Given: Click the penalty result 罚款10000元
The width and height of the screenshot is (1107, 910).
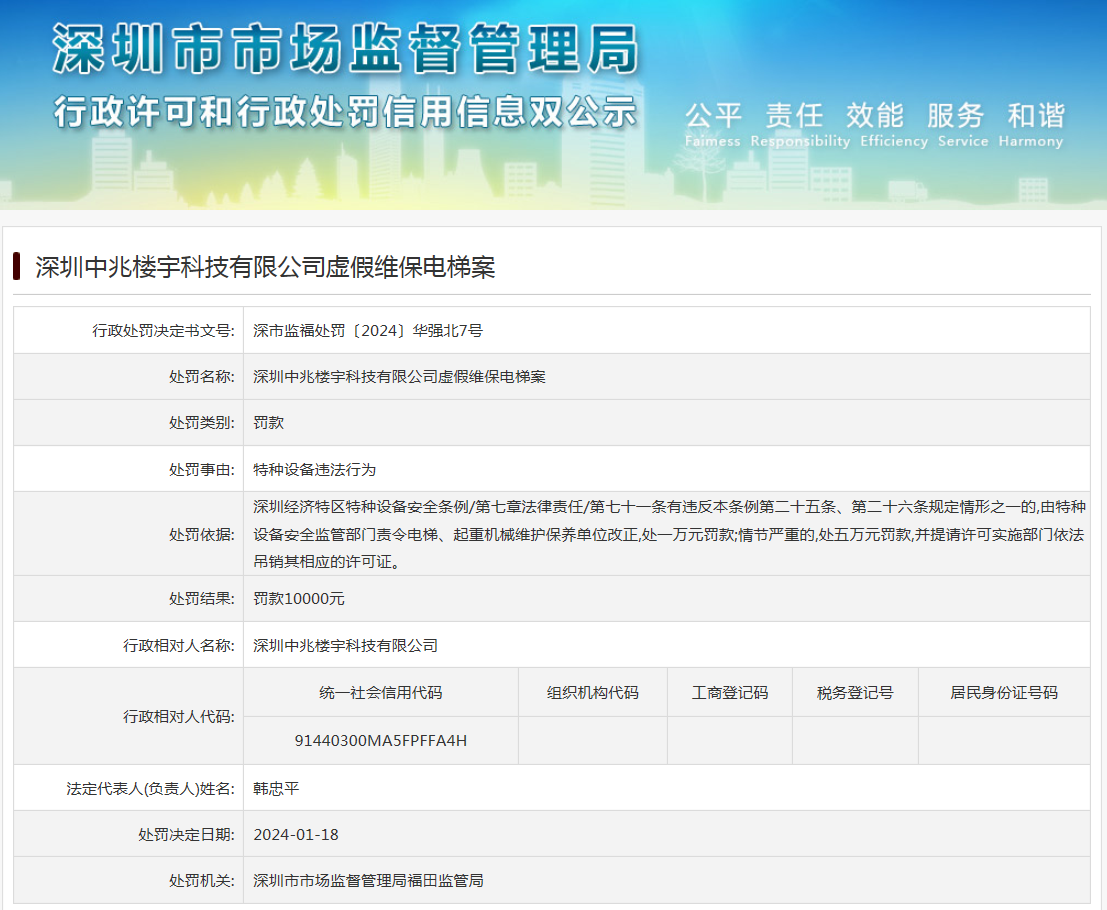Looking at the screenshot, I should pos(299,599).
